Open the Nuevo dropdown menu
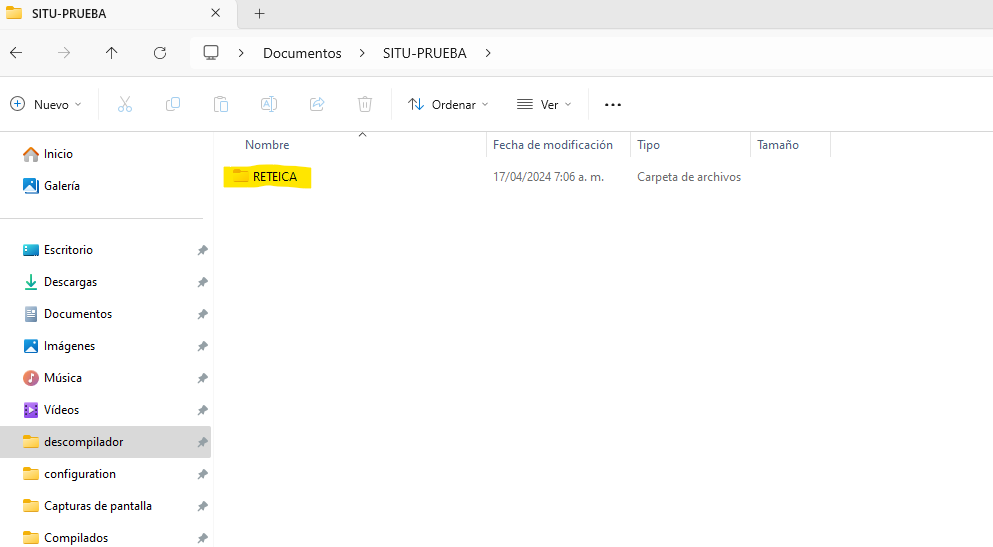The height and width of the screenshot is (547, 993). 46,104
